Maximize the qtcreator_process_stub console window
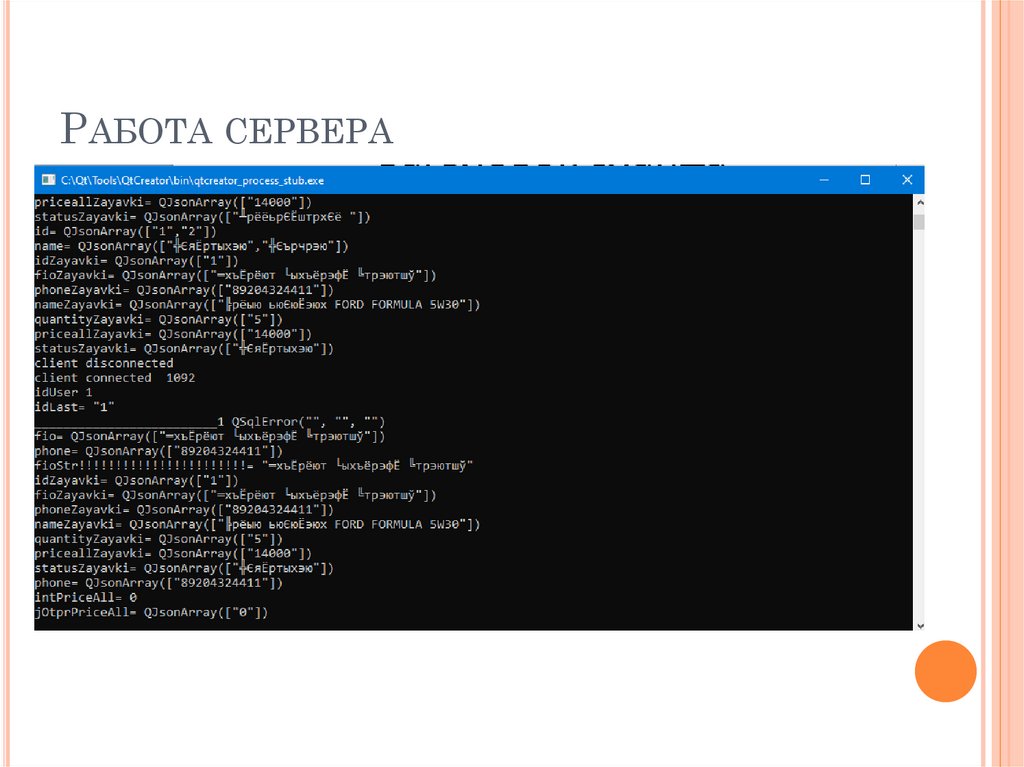The width and height of the screenshot is (1024, 767). coord(865,180)
